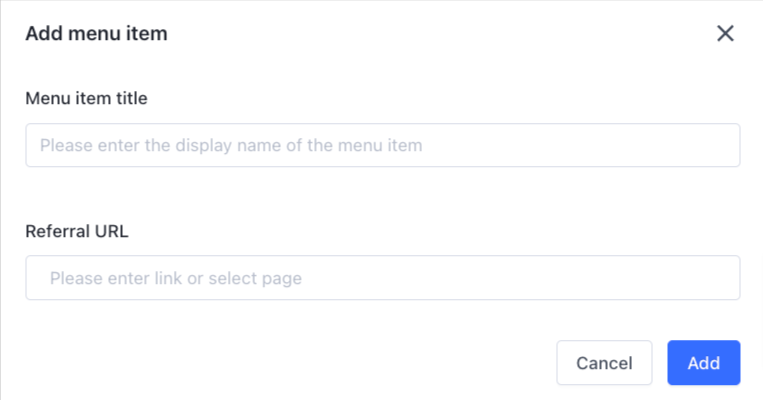Click the Referral URL input field

point(382,278)
